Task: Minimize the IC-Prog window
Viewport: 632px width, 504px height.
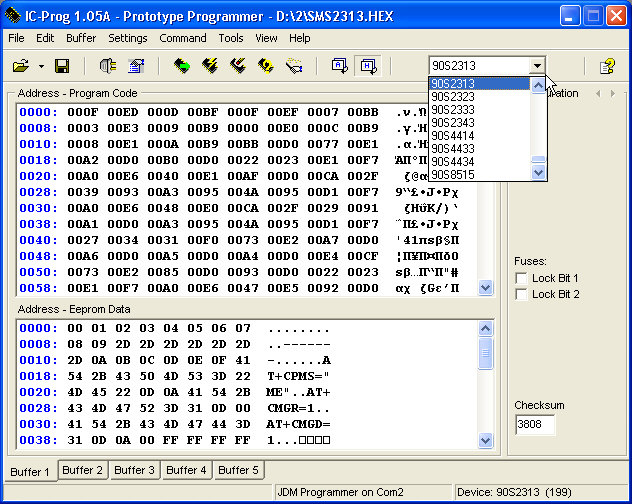Action: tap(570, 16)
